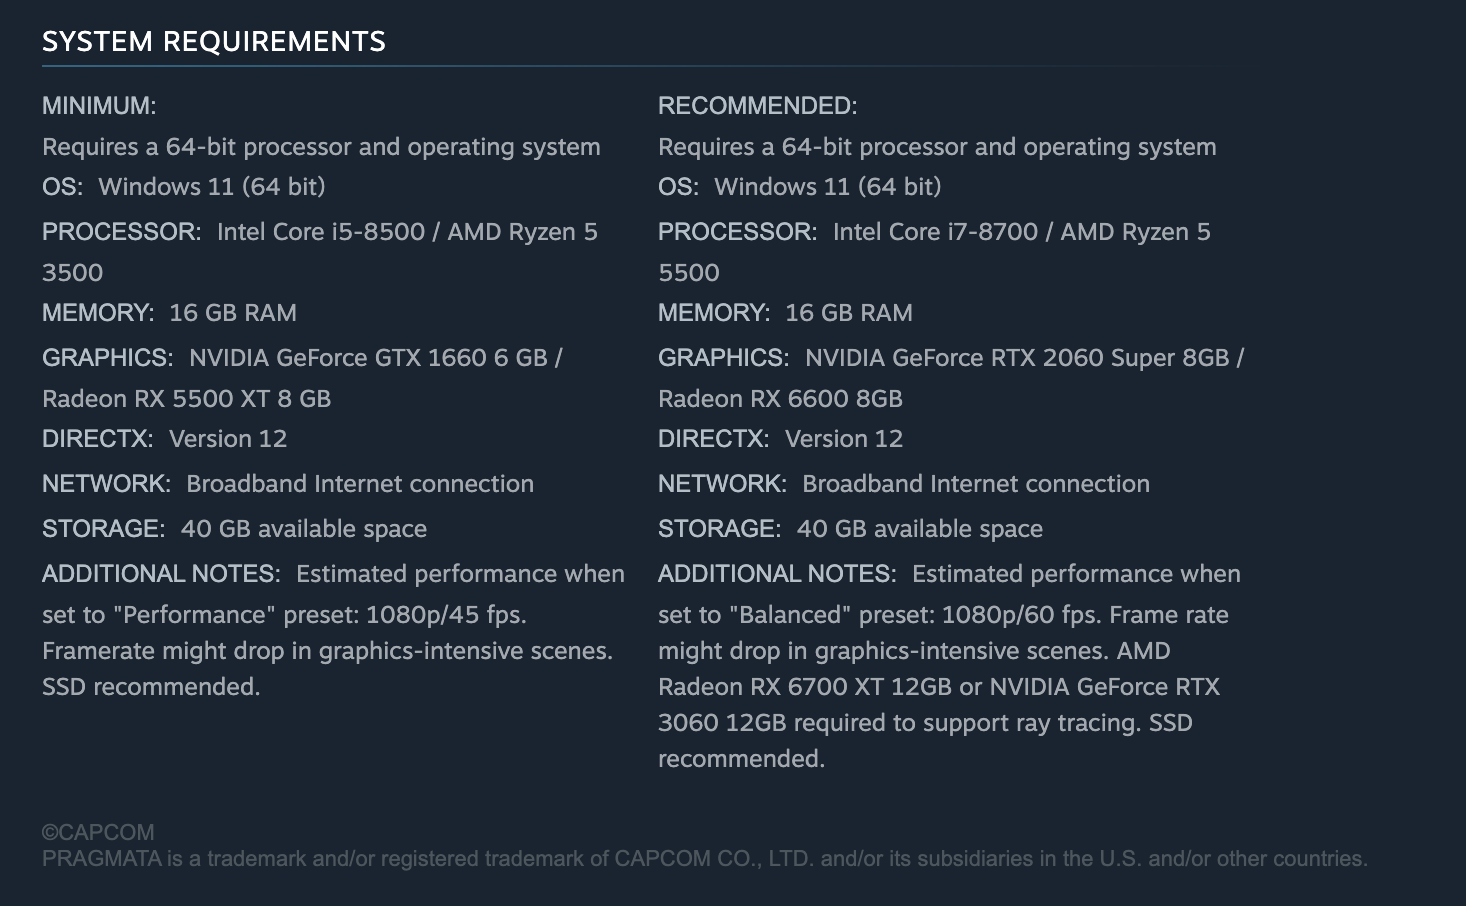This screenshot has height=906, width=1466.
Task: Click the RECOMMENDED column label
Action: coord(757,106)
